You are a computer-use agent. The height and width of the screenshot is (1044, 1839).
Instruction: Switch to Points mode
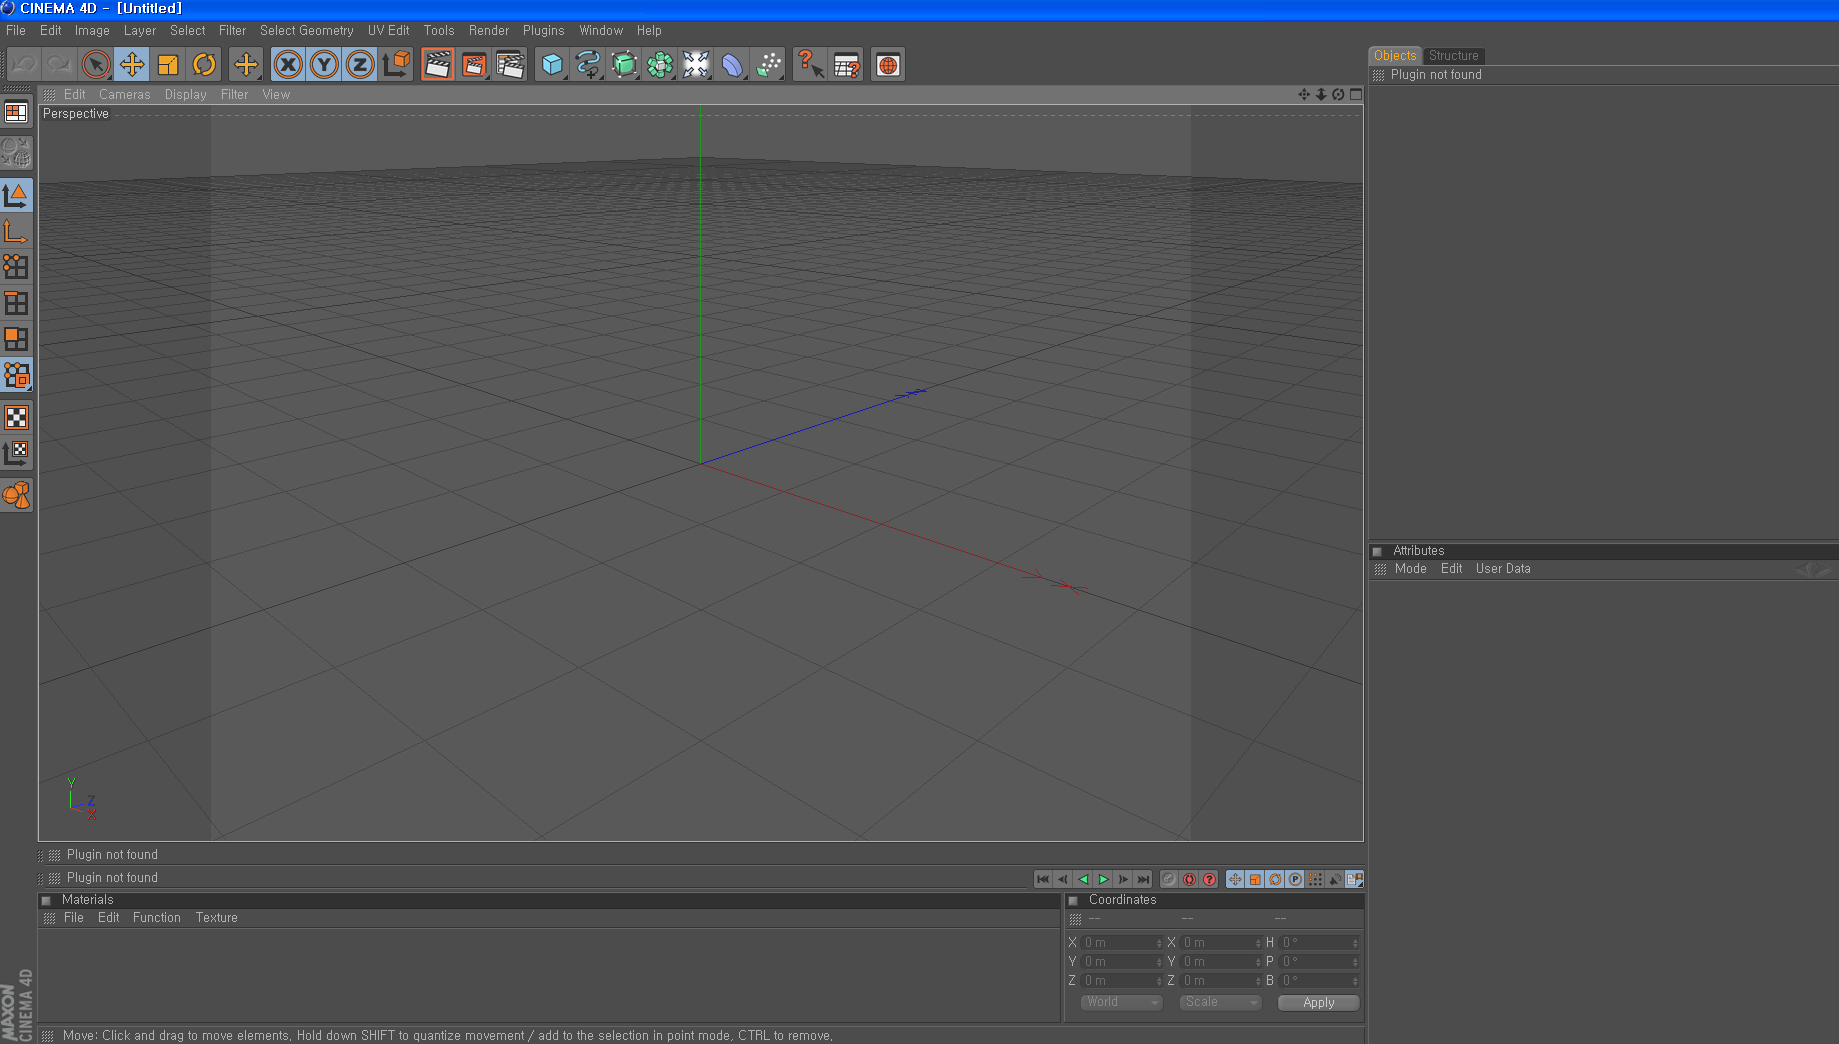tap(16, 267)
